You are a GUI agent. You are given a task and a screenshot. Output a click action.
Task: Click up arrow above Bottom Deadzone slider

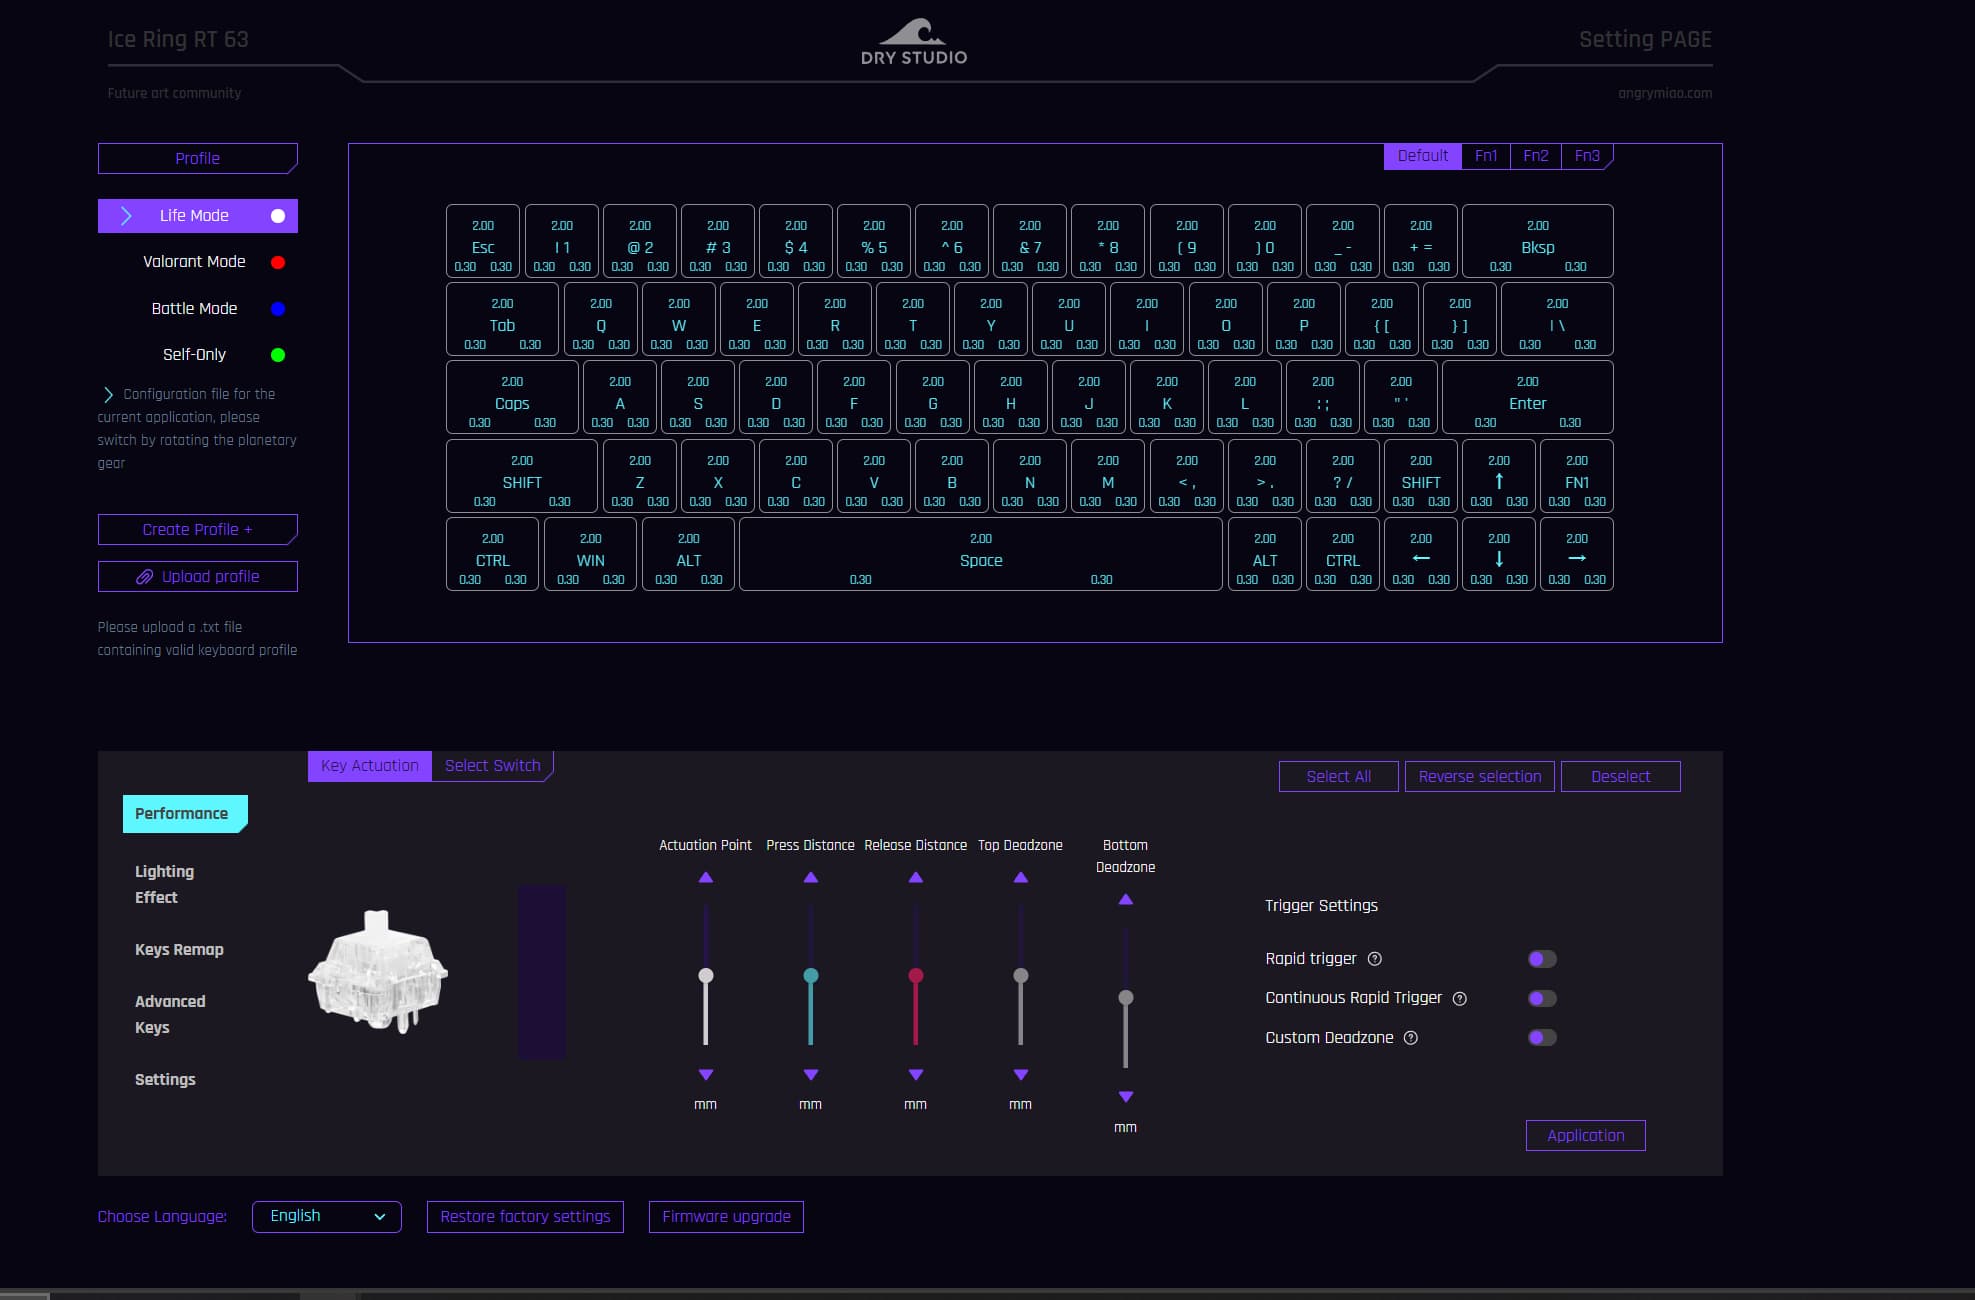point(1126,900)
